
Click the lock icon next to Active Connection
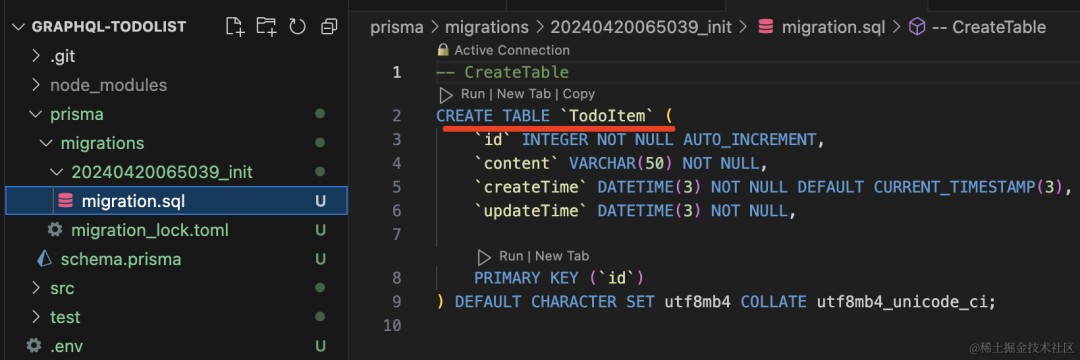point(443,50)
